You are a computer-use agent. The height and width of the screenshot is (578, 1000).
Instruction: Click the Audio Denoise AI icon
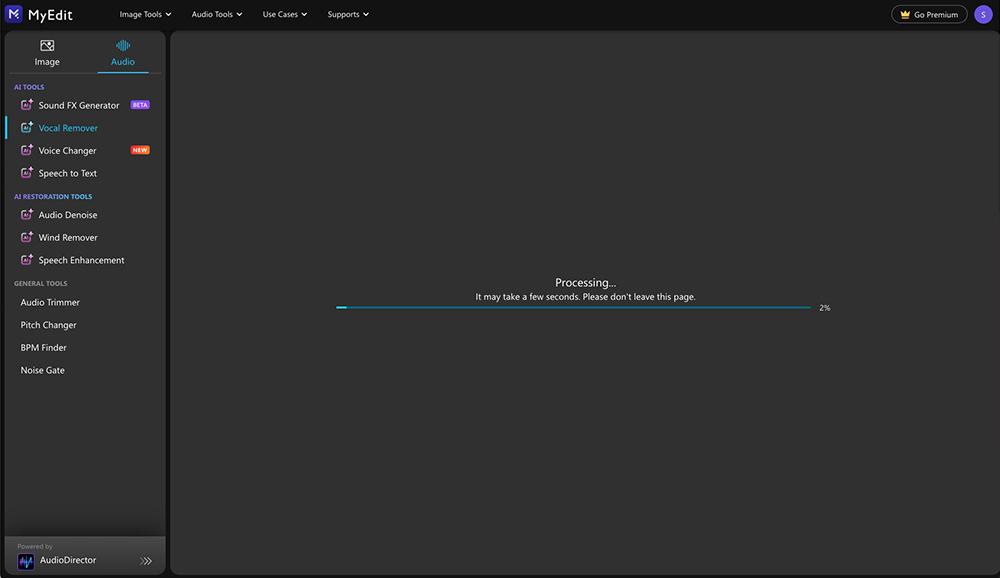coord(27,214)
